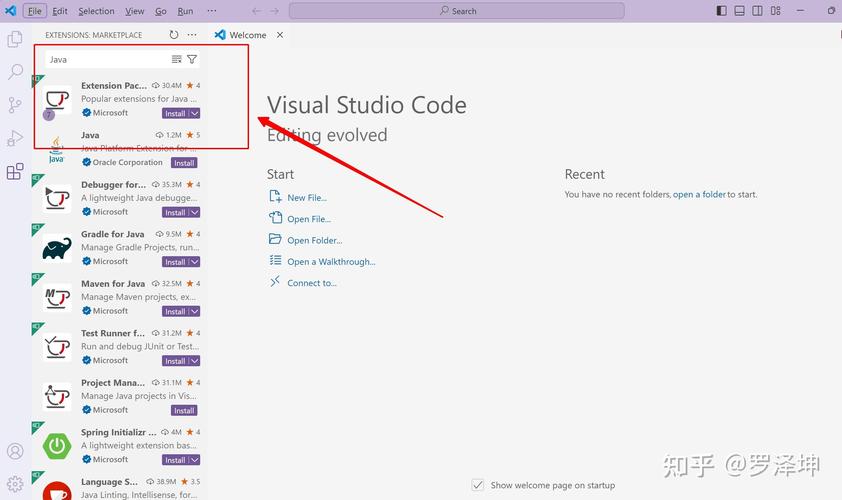The image size is (842, 500).
Task: Open the Accounts icon in activity bar
Action: pos(15,452)
